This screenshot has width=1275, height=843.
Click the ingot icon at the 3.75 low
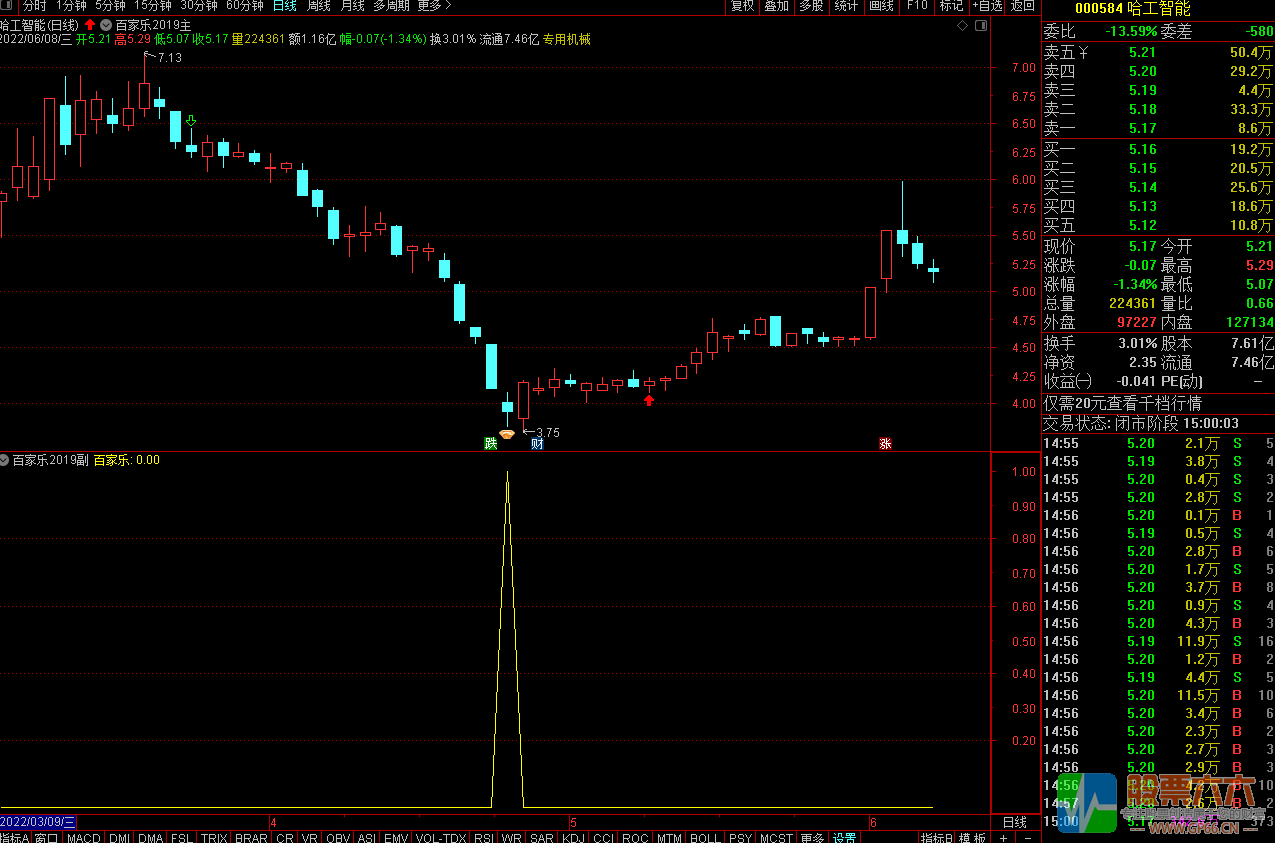click(x=507, y=434)
